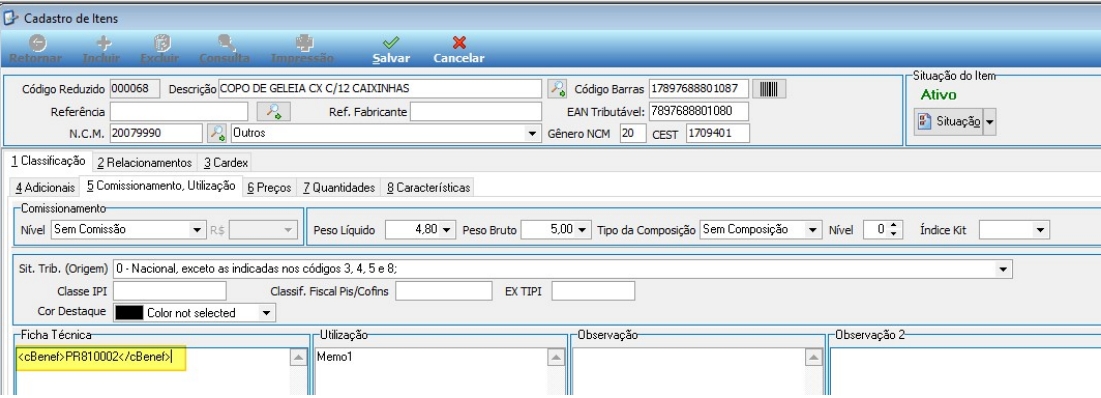Viewport: 1101px width, 398px height.
Task: Click the Gênero NCM field
Action: 633,133
